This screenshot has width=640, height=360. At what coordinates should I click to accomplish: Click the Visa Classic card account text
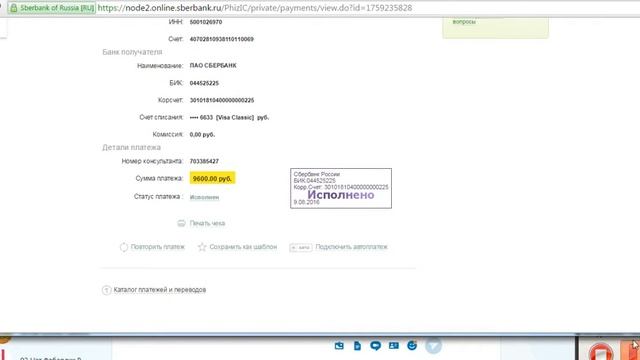(x=229, y=117)
